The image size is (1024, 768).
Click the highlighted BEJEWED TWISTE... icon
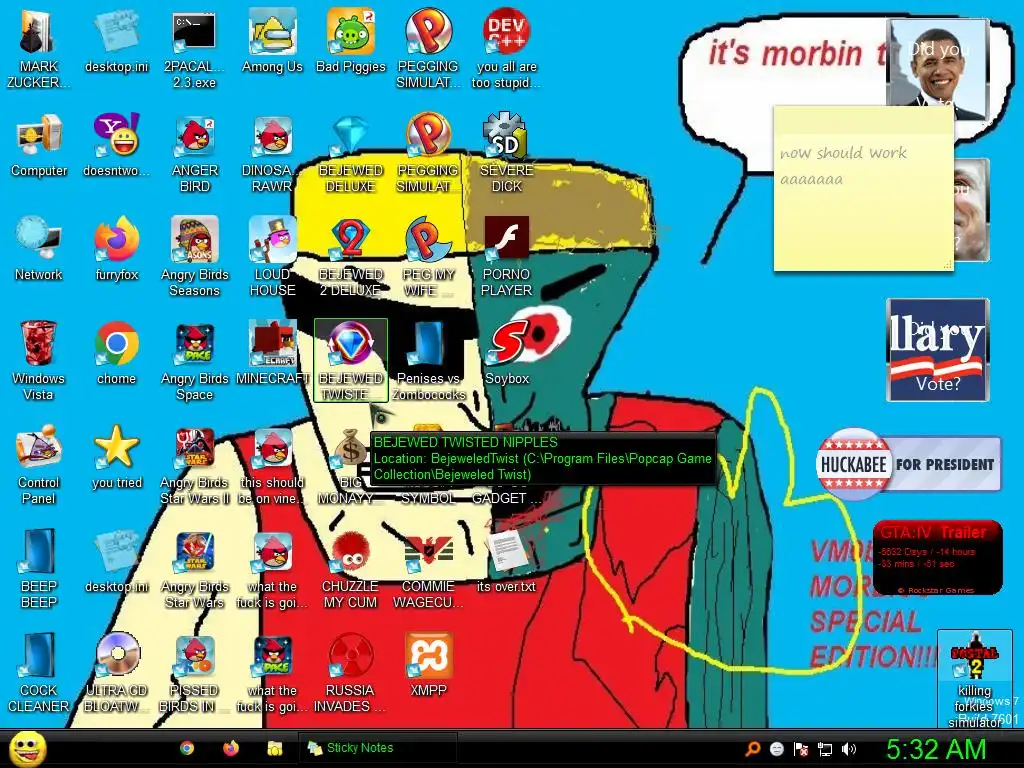click(x=351, y=360)
